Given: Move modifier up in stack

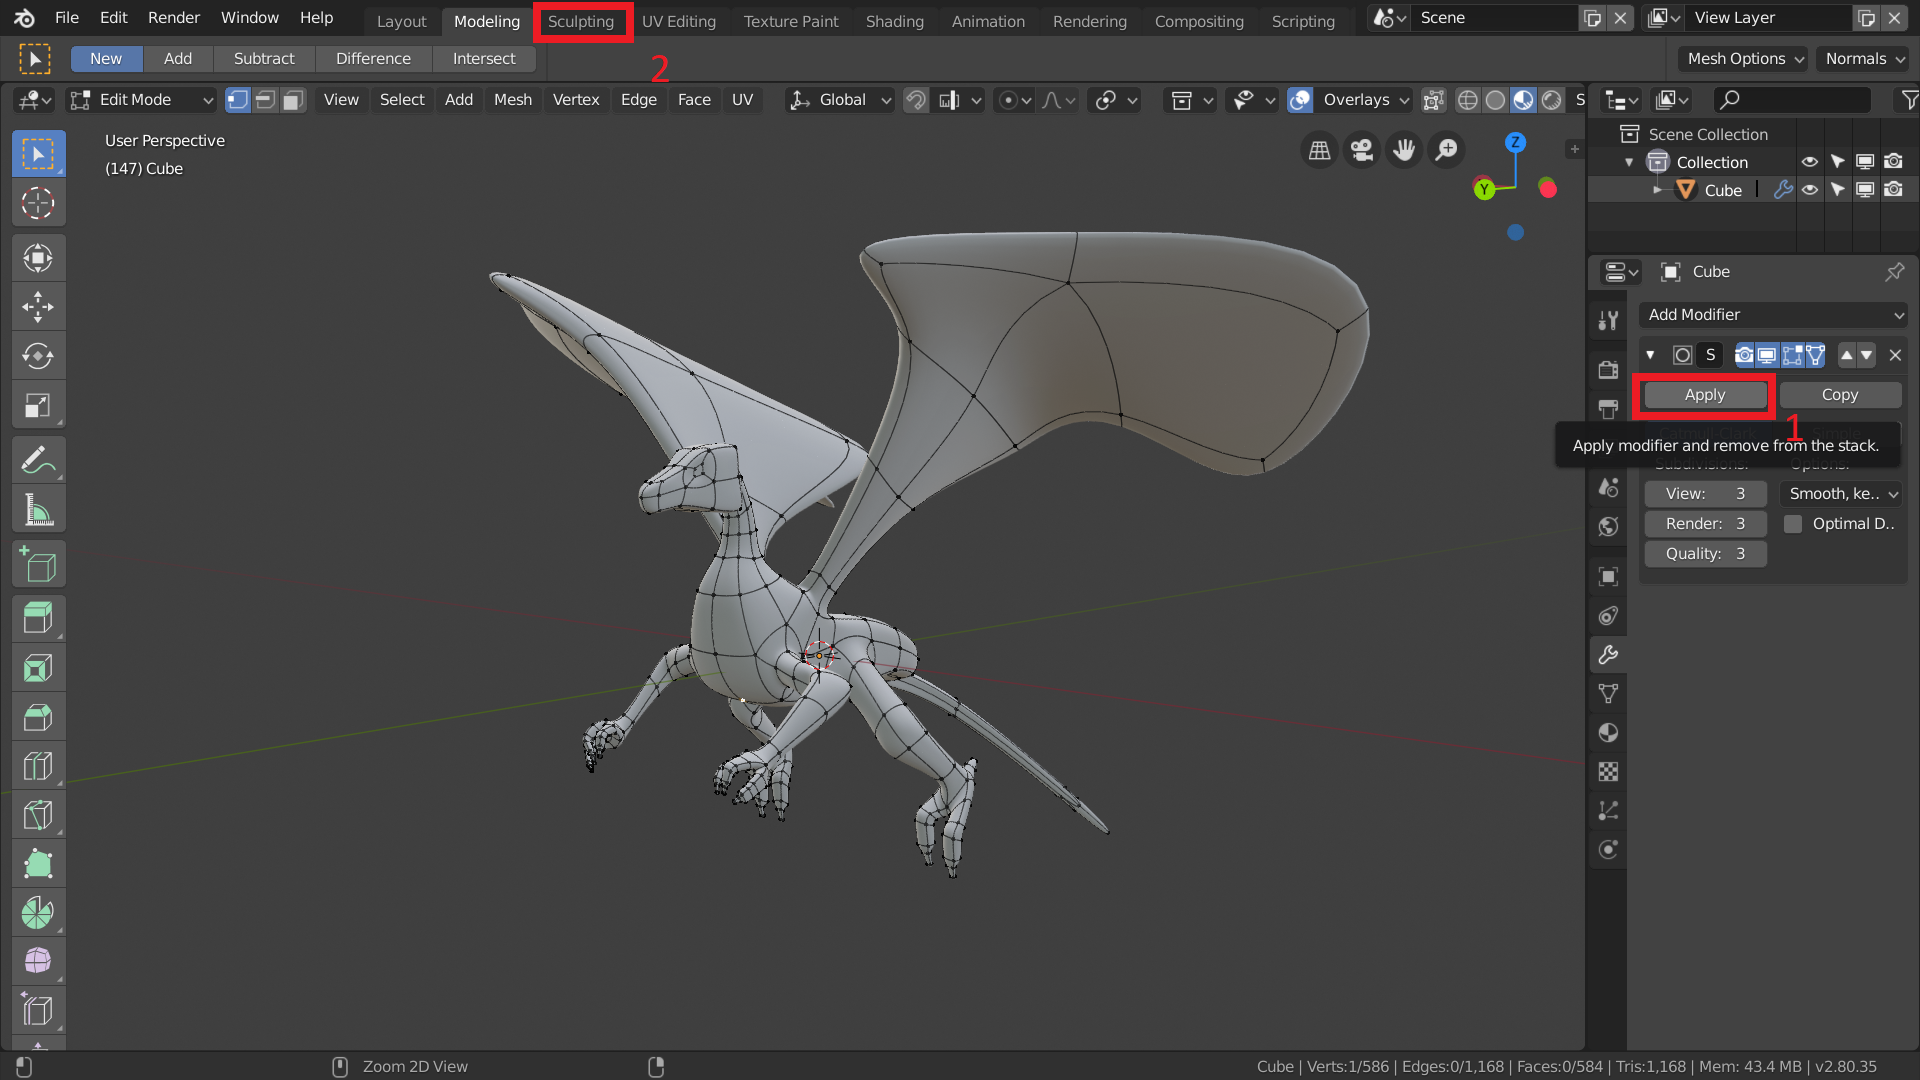Looking at the screenshot, I should tap(1847, 355).
